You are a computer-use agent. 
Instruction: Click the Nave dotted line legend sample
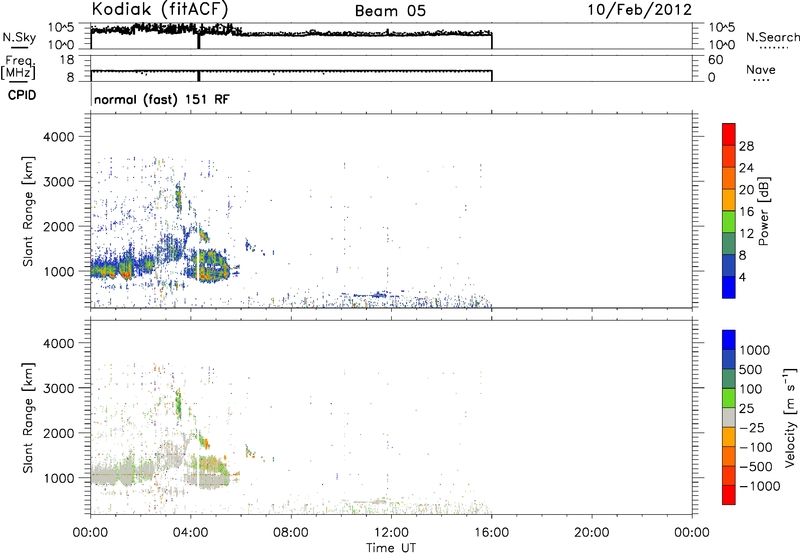tap(761, 81)
